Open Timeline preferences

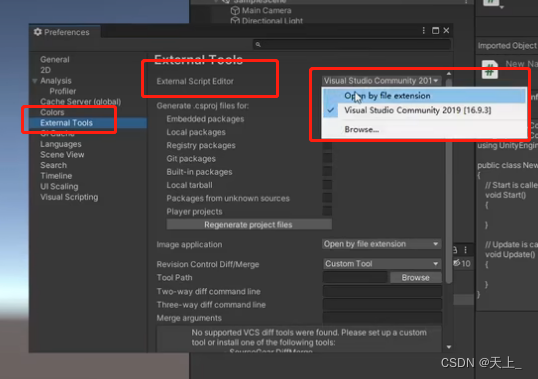tap(56, 176)
